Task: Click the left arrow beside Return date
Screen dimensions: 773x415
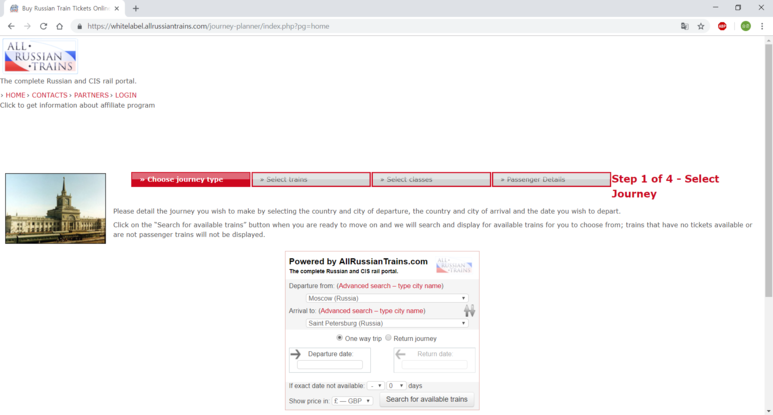Action: 400,354
